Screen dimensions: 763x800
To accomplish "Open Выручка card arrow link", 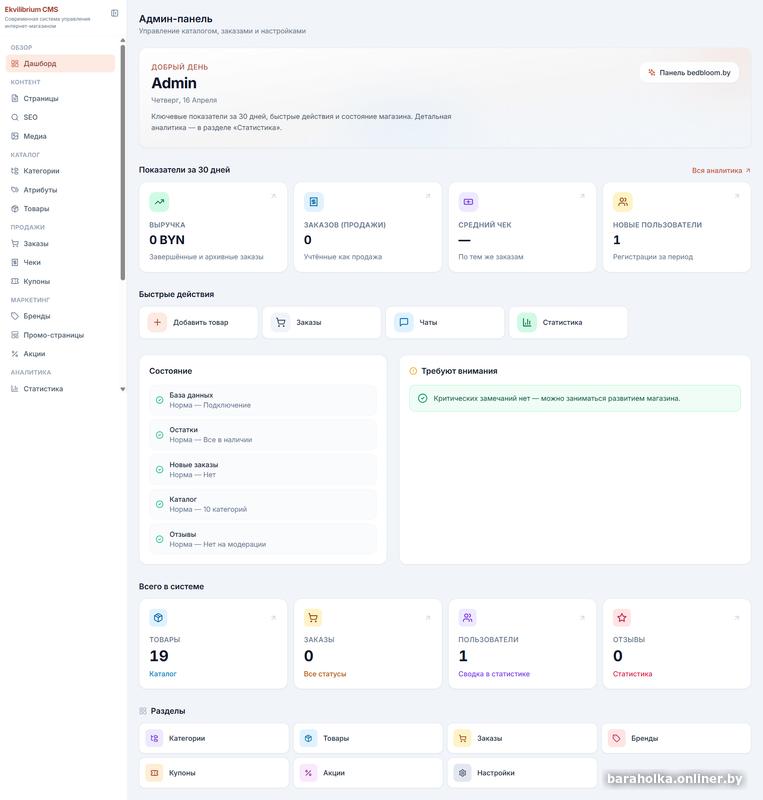I will pyautogui.click(x=274, y=196).
